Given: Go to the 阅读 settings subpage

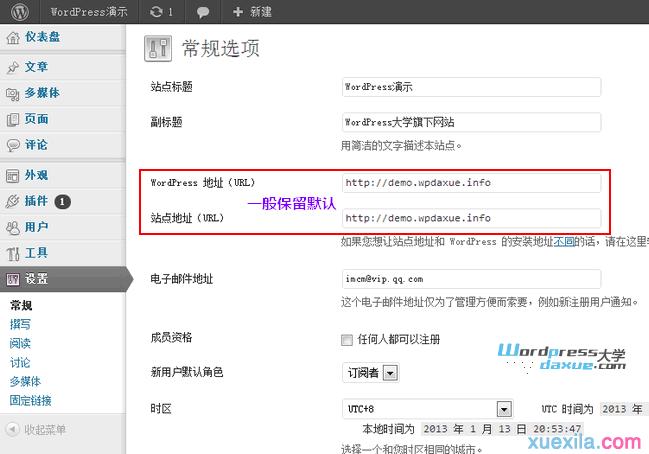Looking at the screenshot, I should coord(20,344).
